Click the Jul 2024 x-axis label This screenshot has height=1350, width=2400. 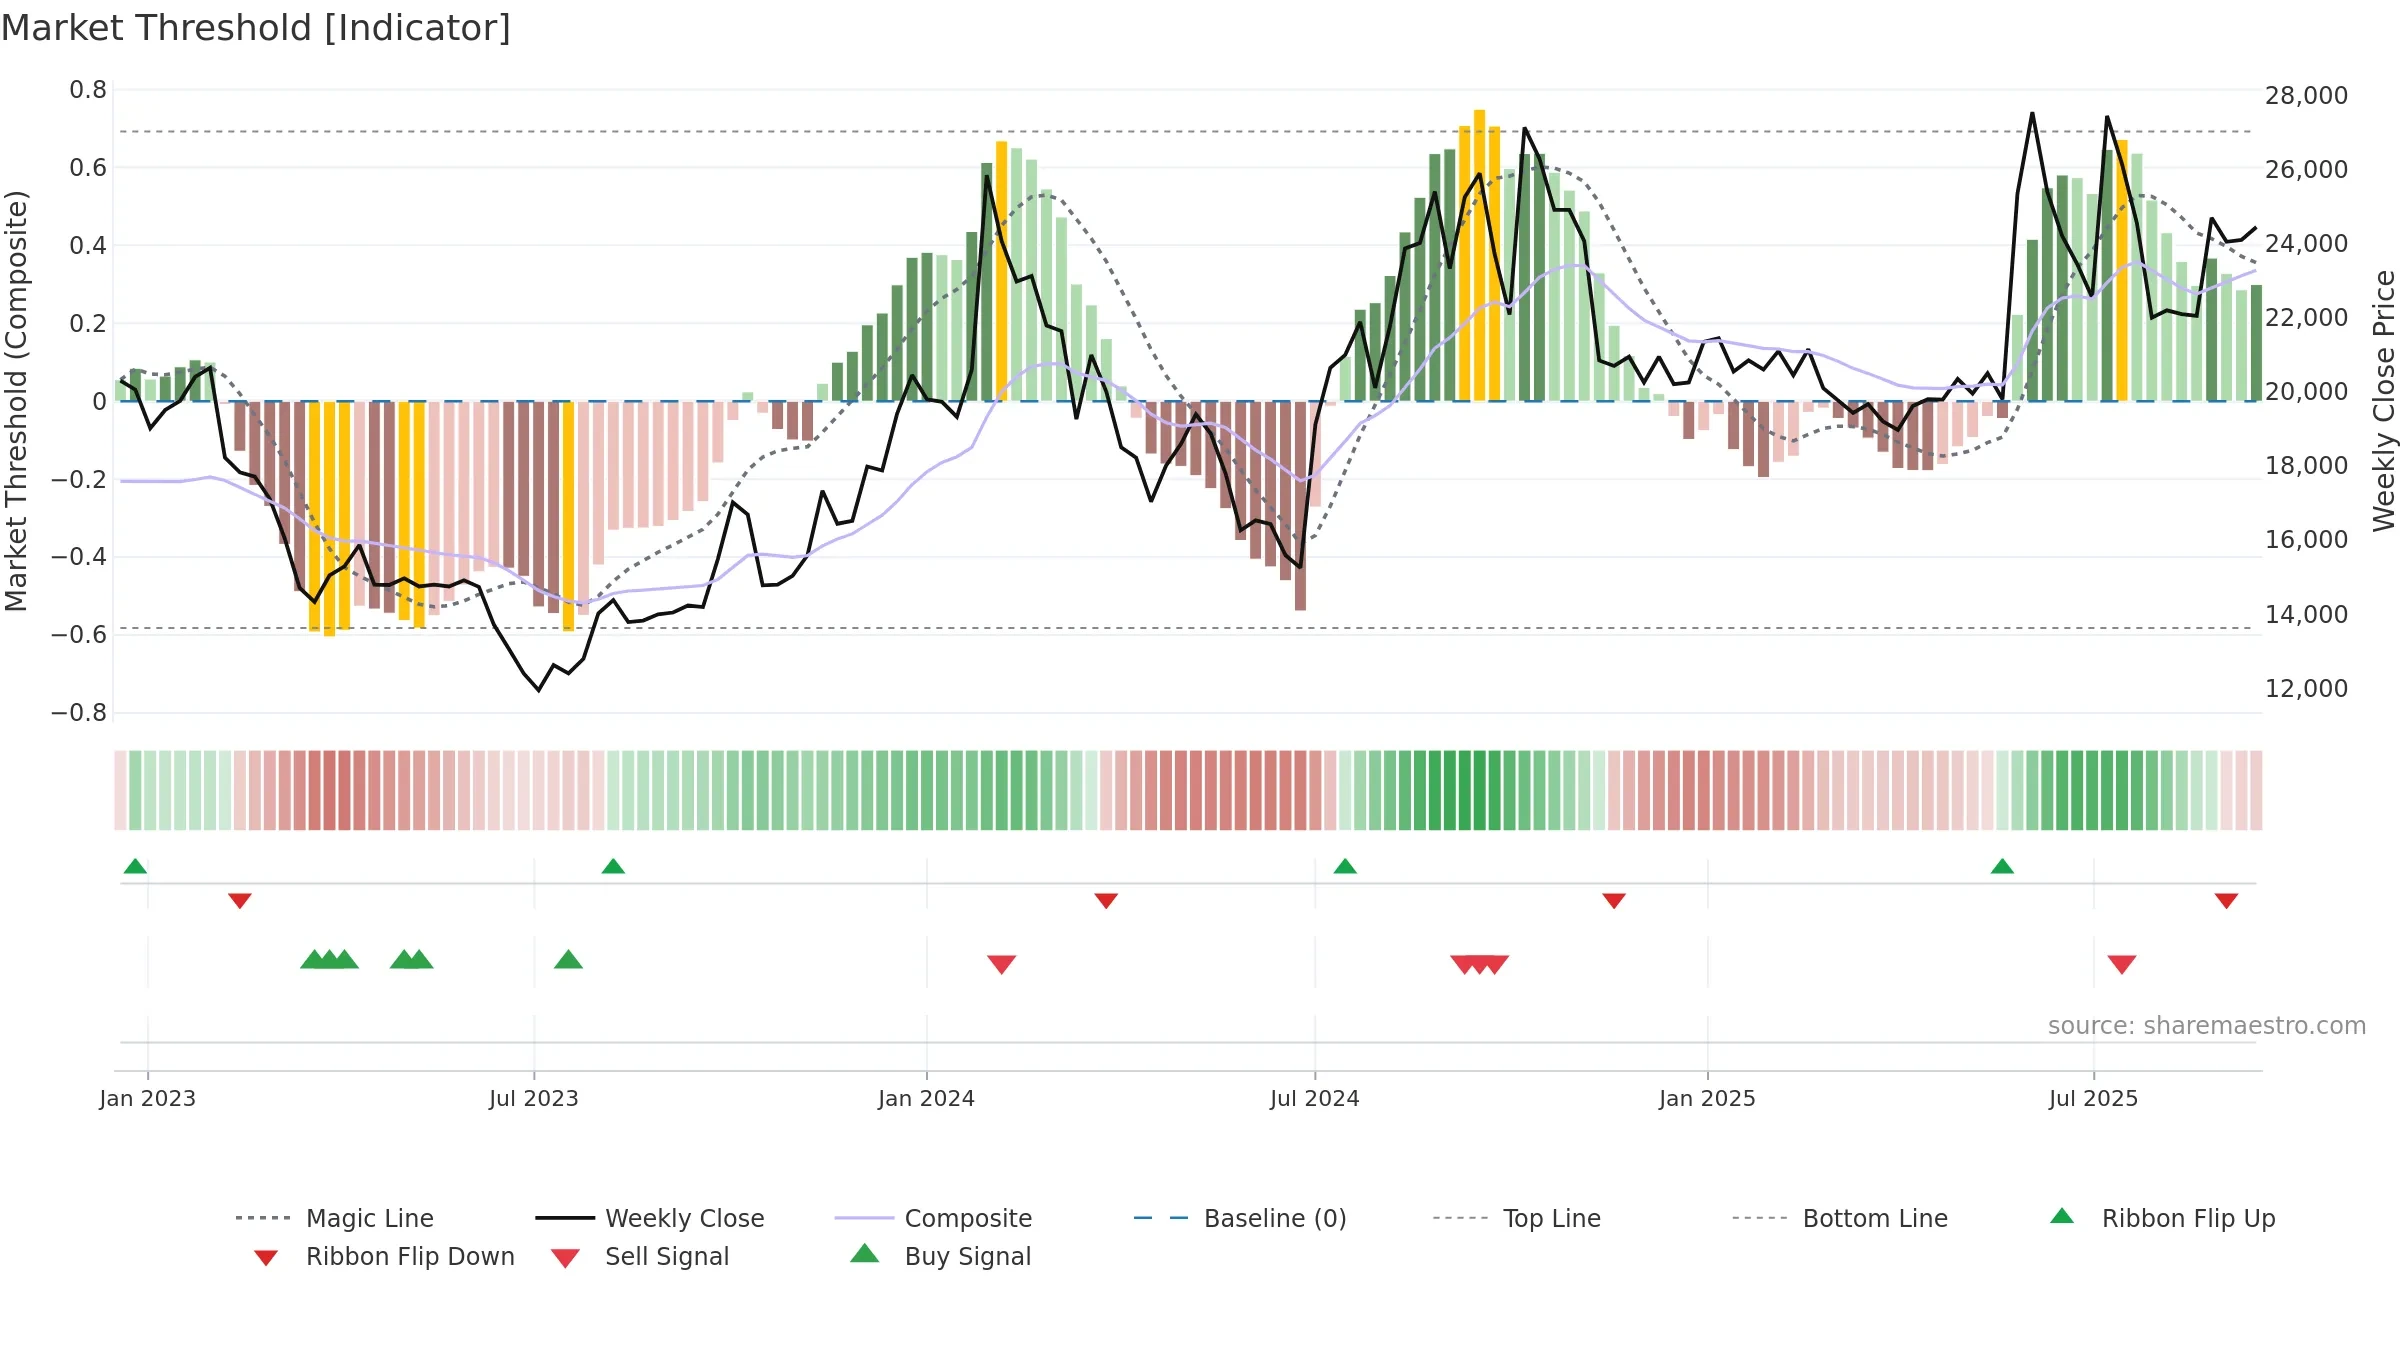tap(1315, 1098)
